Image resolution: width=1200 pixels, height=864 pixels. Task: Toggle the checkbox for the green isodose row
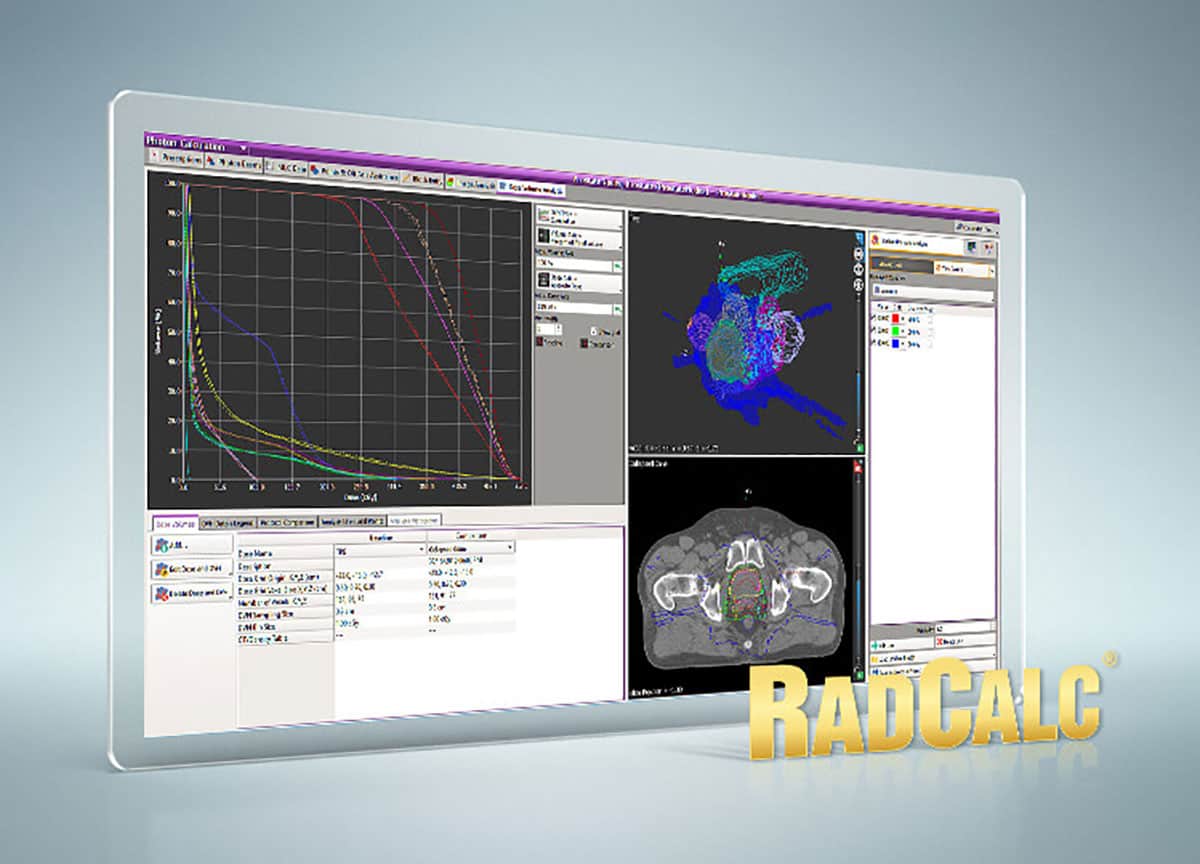coord(873,331)
